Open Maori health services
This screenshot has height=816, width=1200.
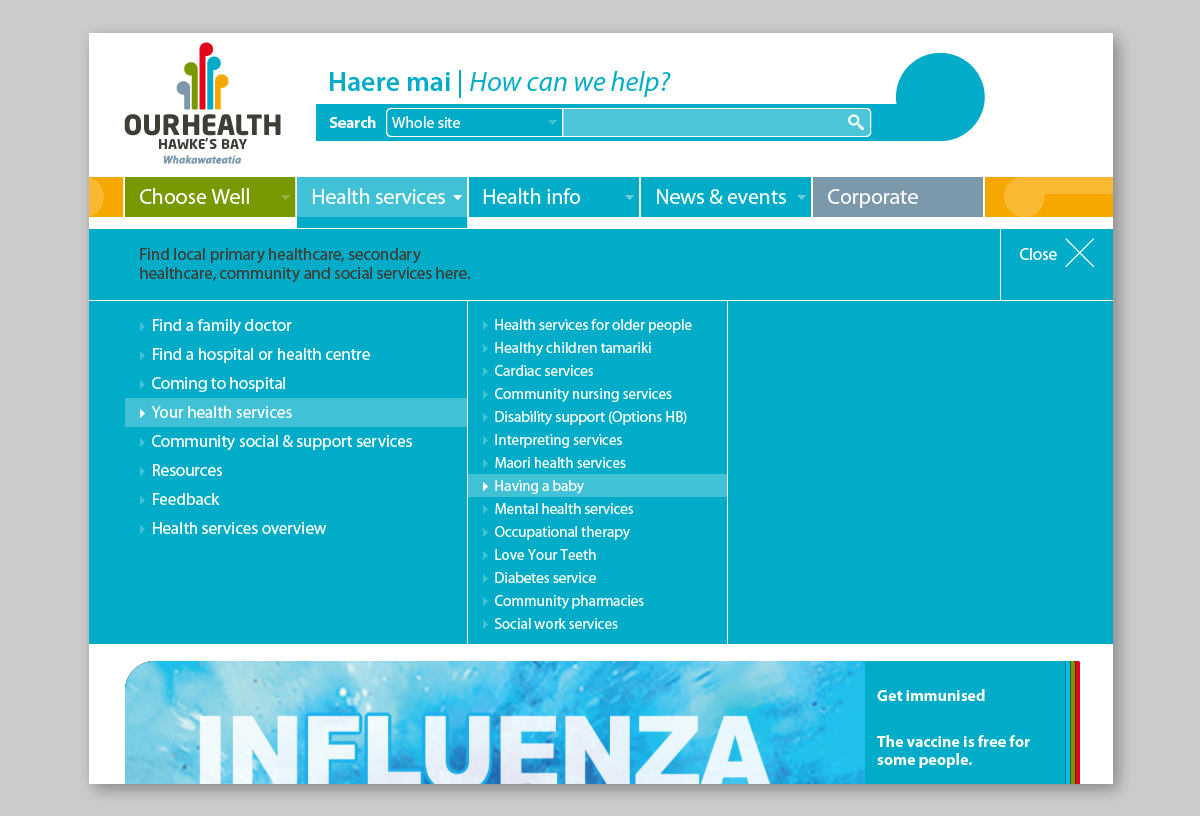point(560,463)
